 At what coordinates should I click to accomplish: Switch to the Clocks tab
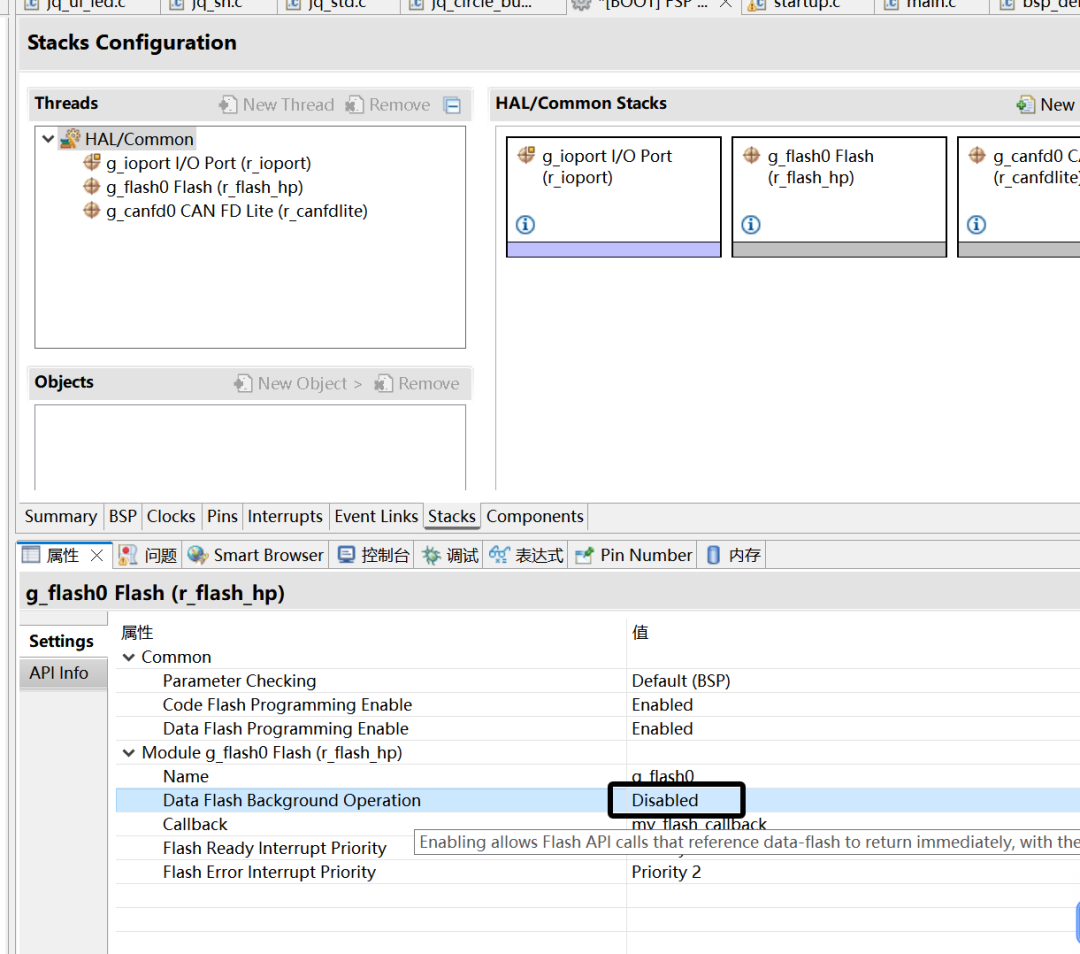click(x=171, y=516)
